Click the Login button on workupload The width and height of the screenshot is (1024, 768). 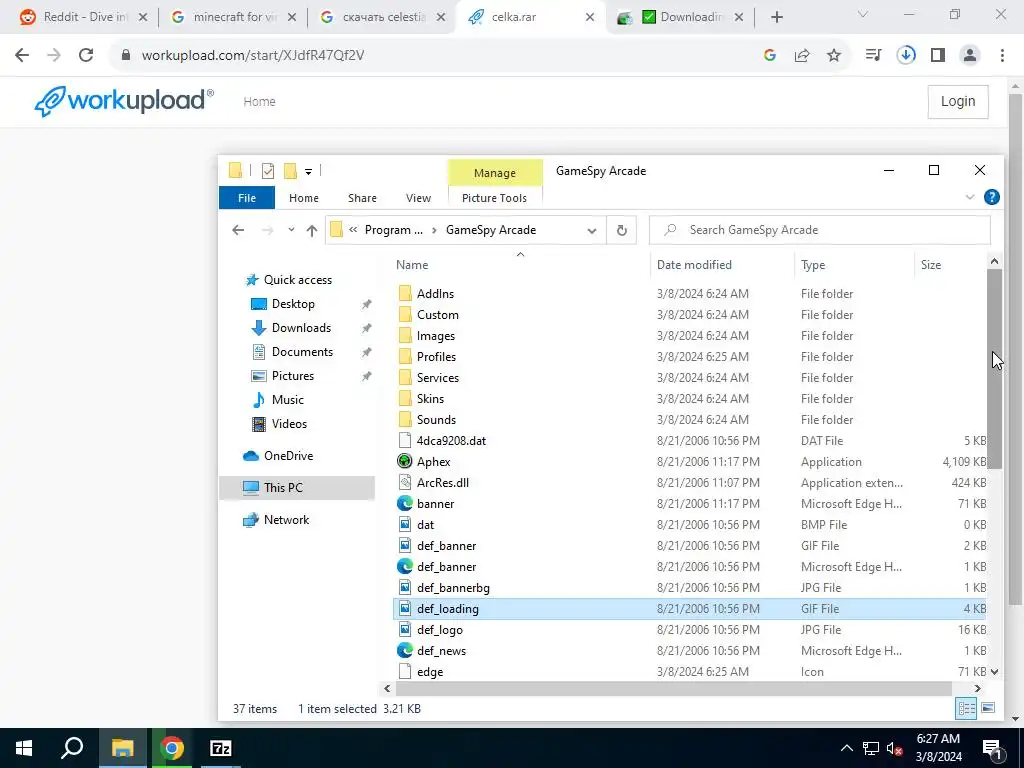coord(957,101)
